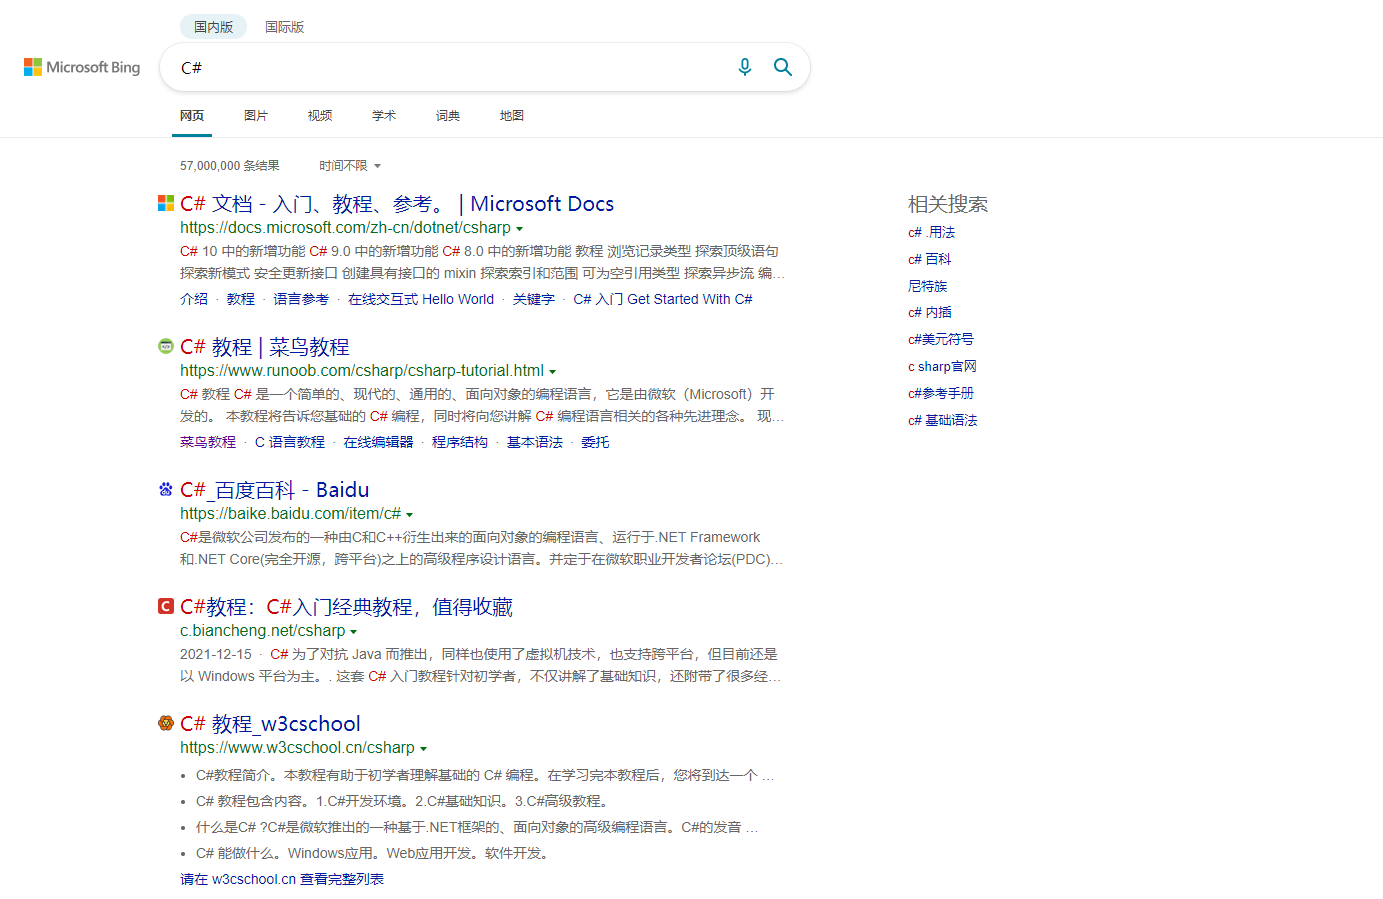The height and width of the screenshot is (899, 1383).
Task: Switch to the 学术 tab
Action: [384, 116]
